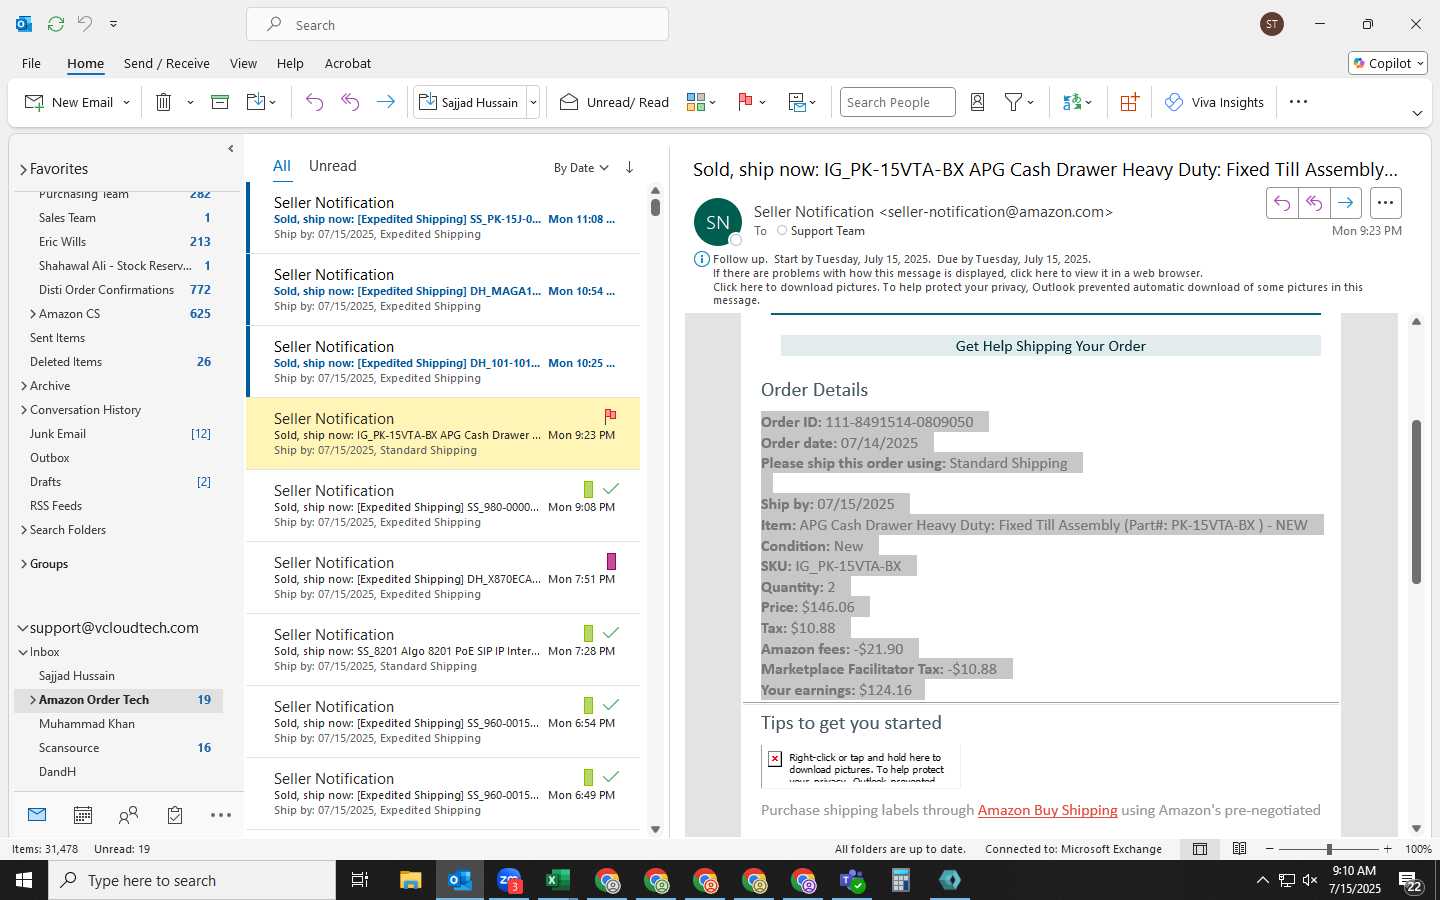The width and height of the screenshot is (1440, 900).
Task: Toggle checkmark on Mon 6:49 PM message
Action: pos(611,777)
